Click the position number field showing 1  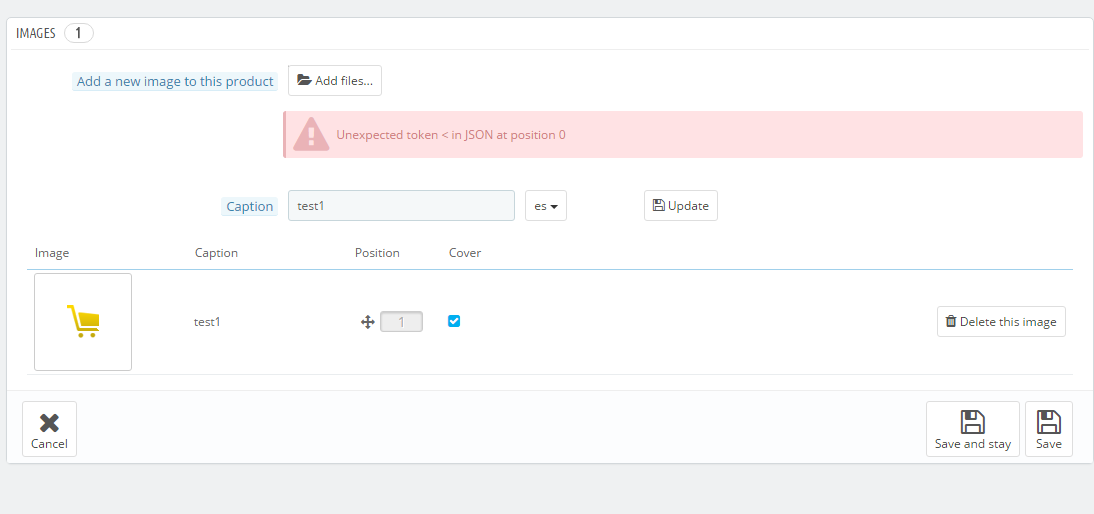click(x=401, y=322)
